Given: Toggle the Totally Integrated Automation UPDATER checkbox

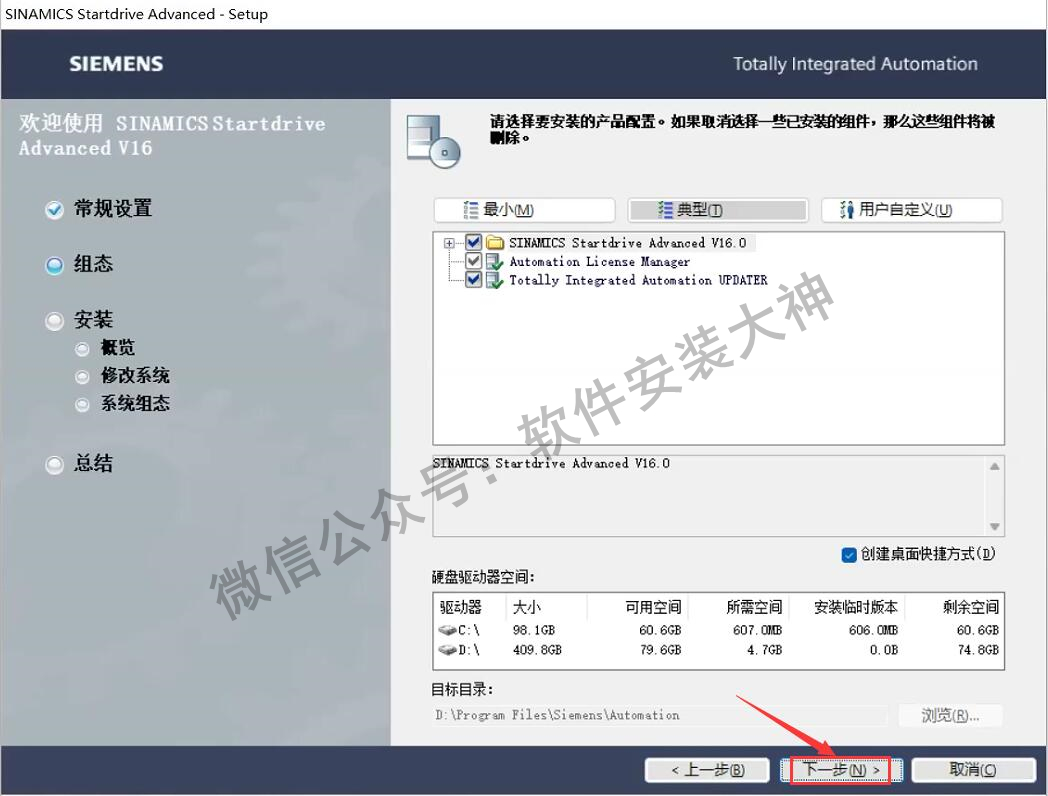Looking at the screenshot, I should 473,279.
